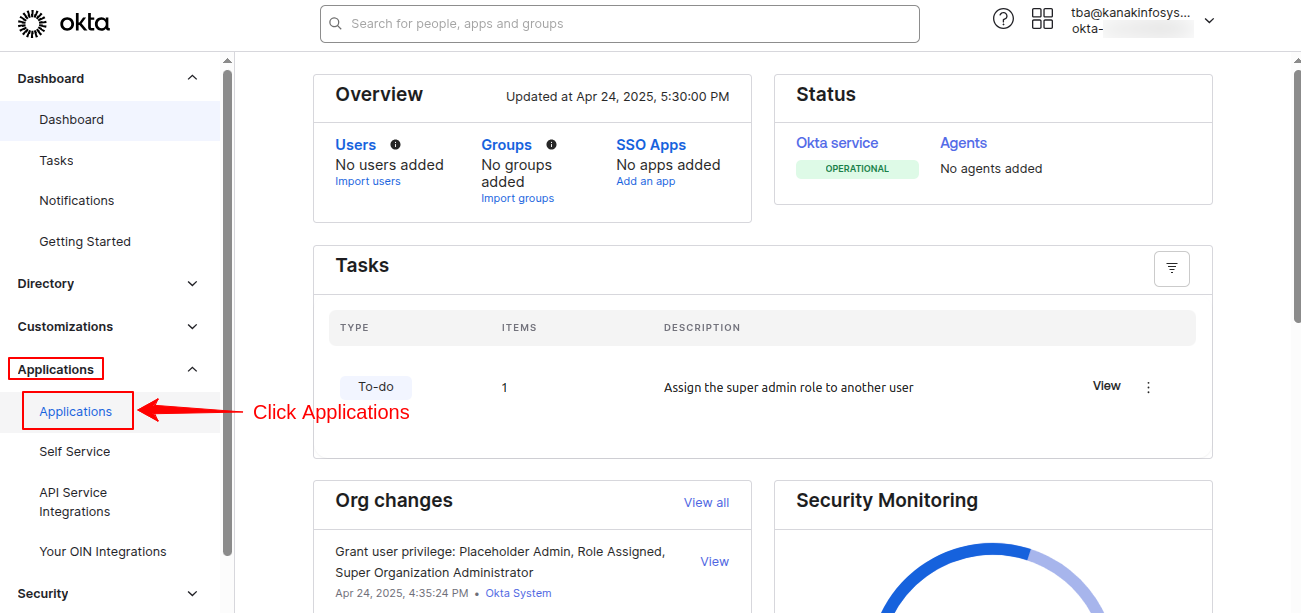Click the Groups heading link
Screen dimensions: 1301x613
coord(507,145)
